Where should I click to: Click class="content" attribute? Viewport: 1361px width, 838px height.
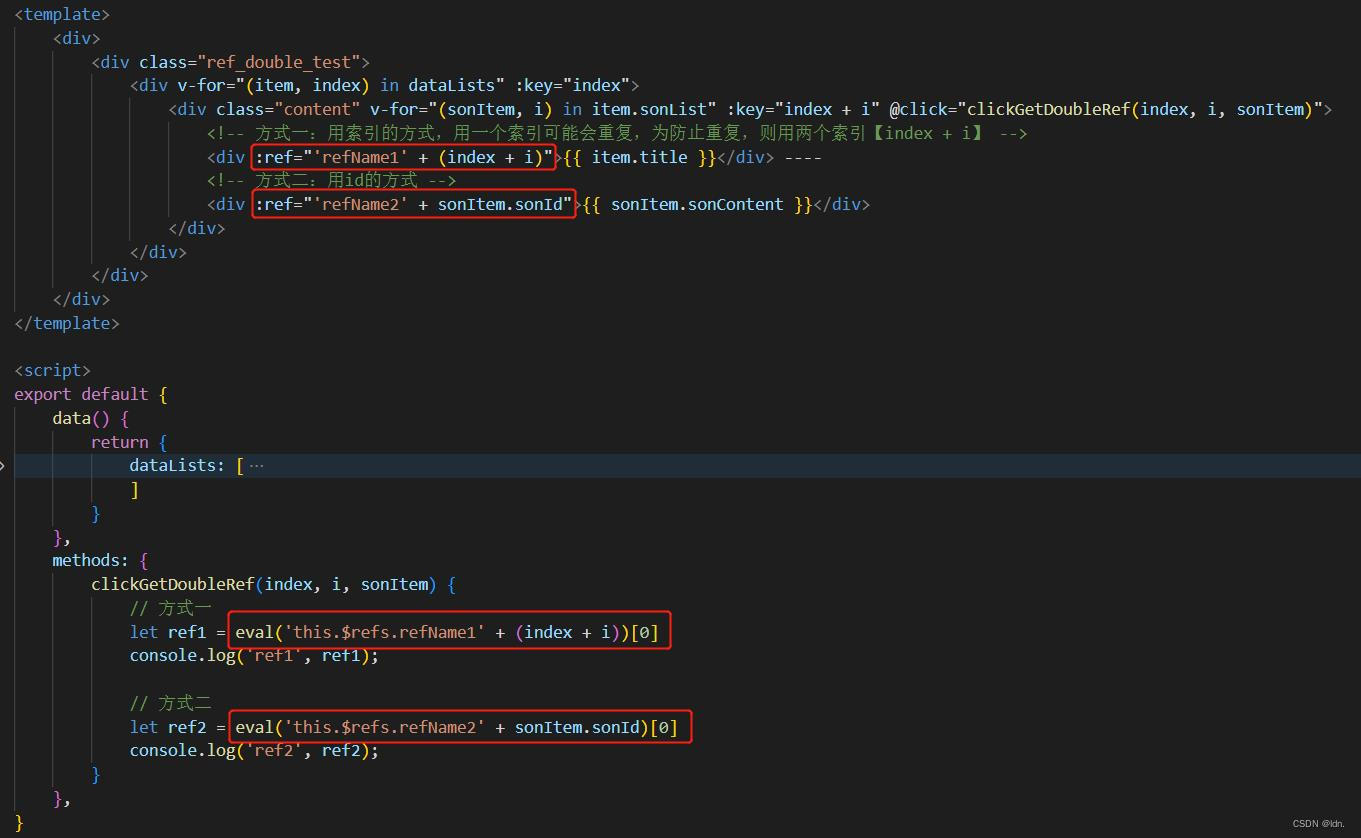(288, 109)
